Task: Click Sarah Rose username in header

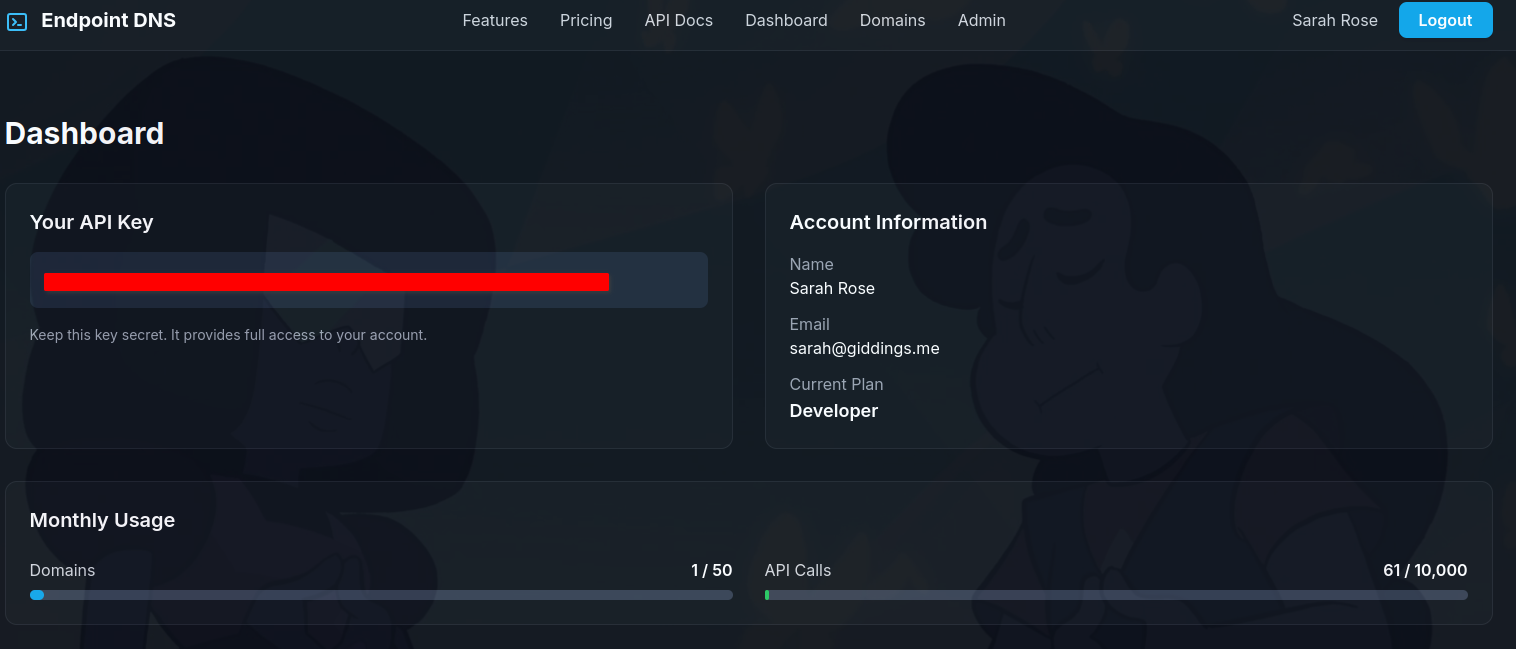Action: (x=1334, y=20)
